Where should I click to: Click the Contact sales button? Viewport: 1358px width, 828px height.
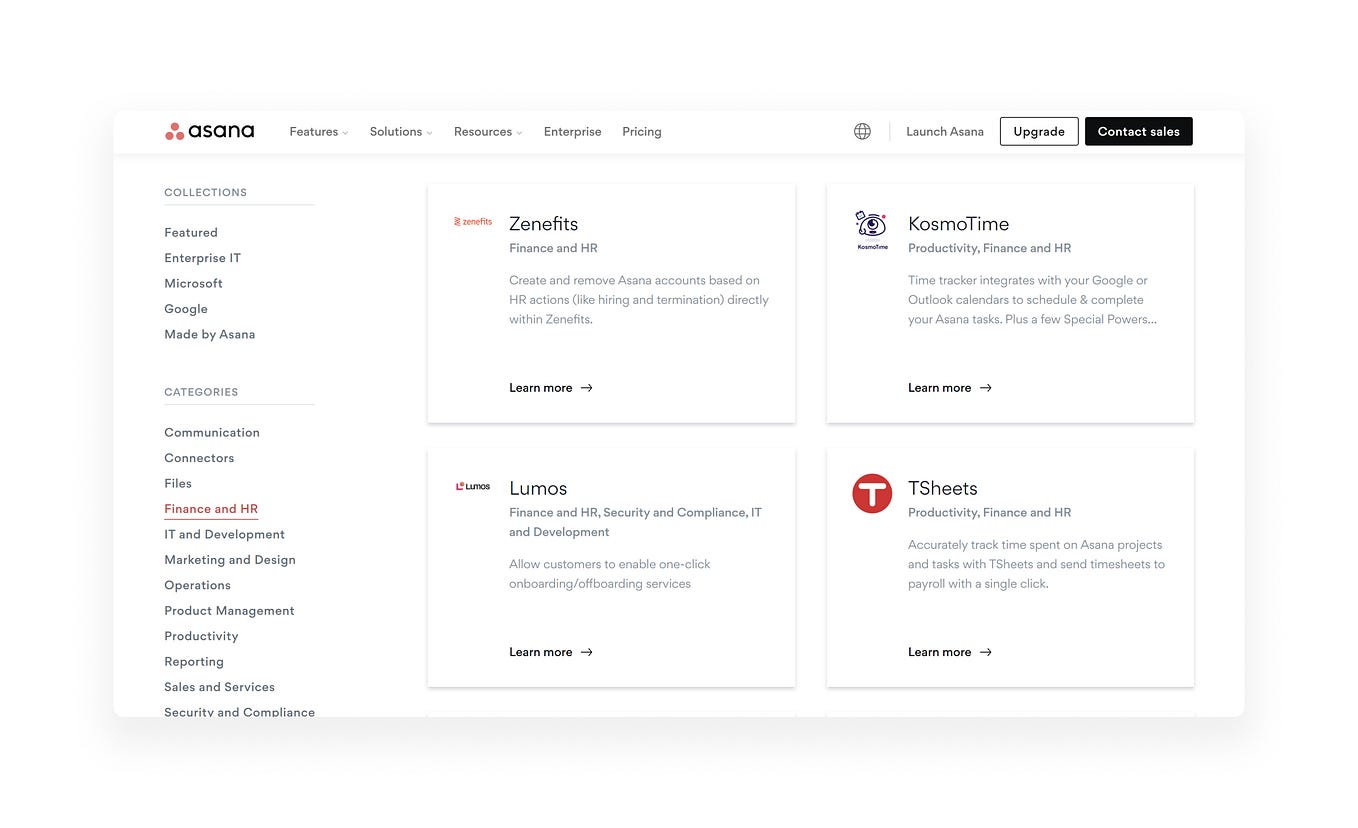[1138, 131]
